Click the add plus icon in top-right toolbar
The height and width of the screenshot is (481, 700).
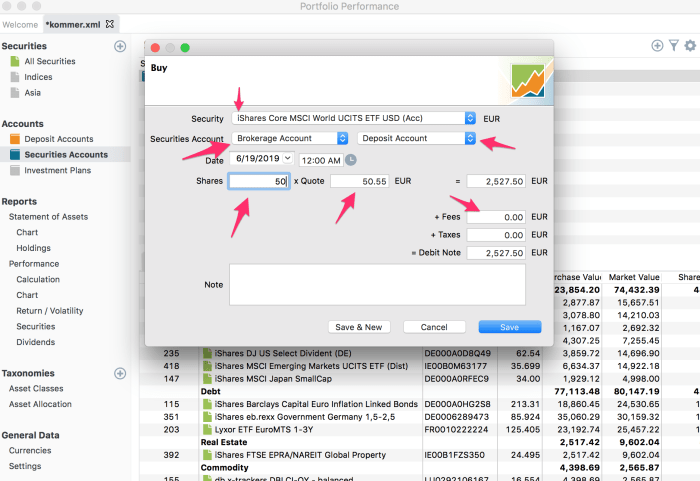(x=657, y=46)
